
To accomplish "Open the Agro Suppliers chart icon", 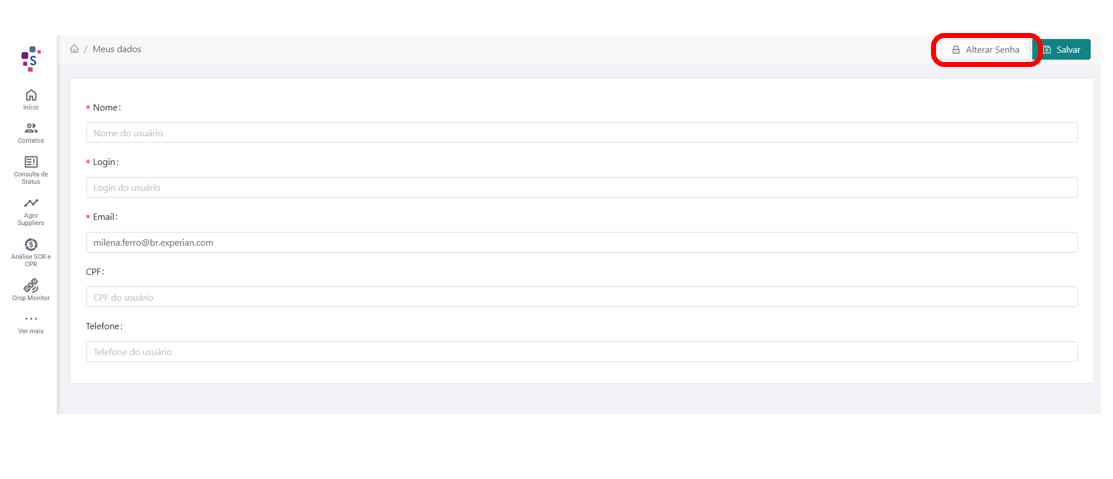I will click(31, 203).
